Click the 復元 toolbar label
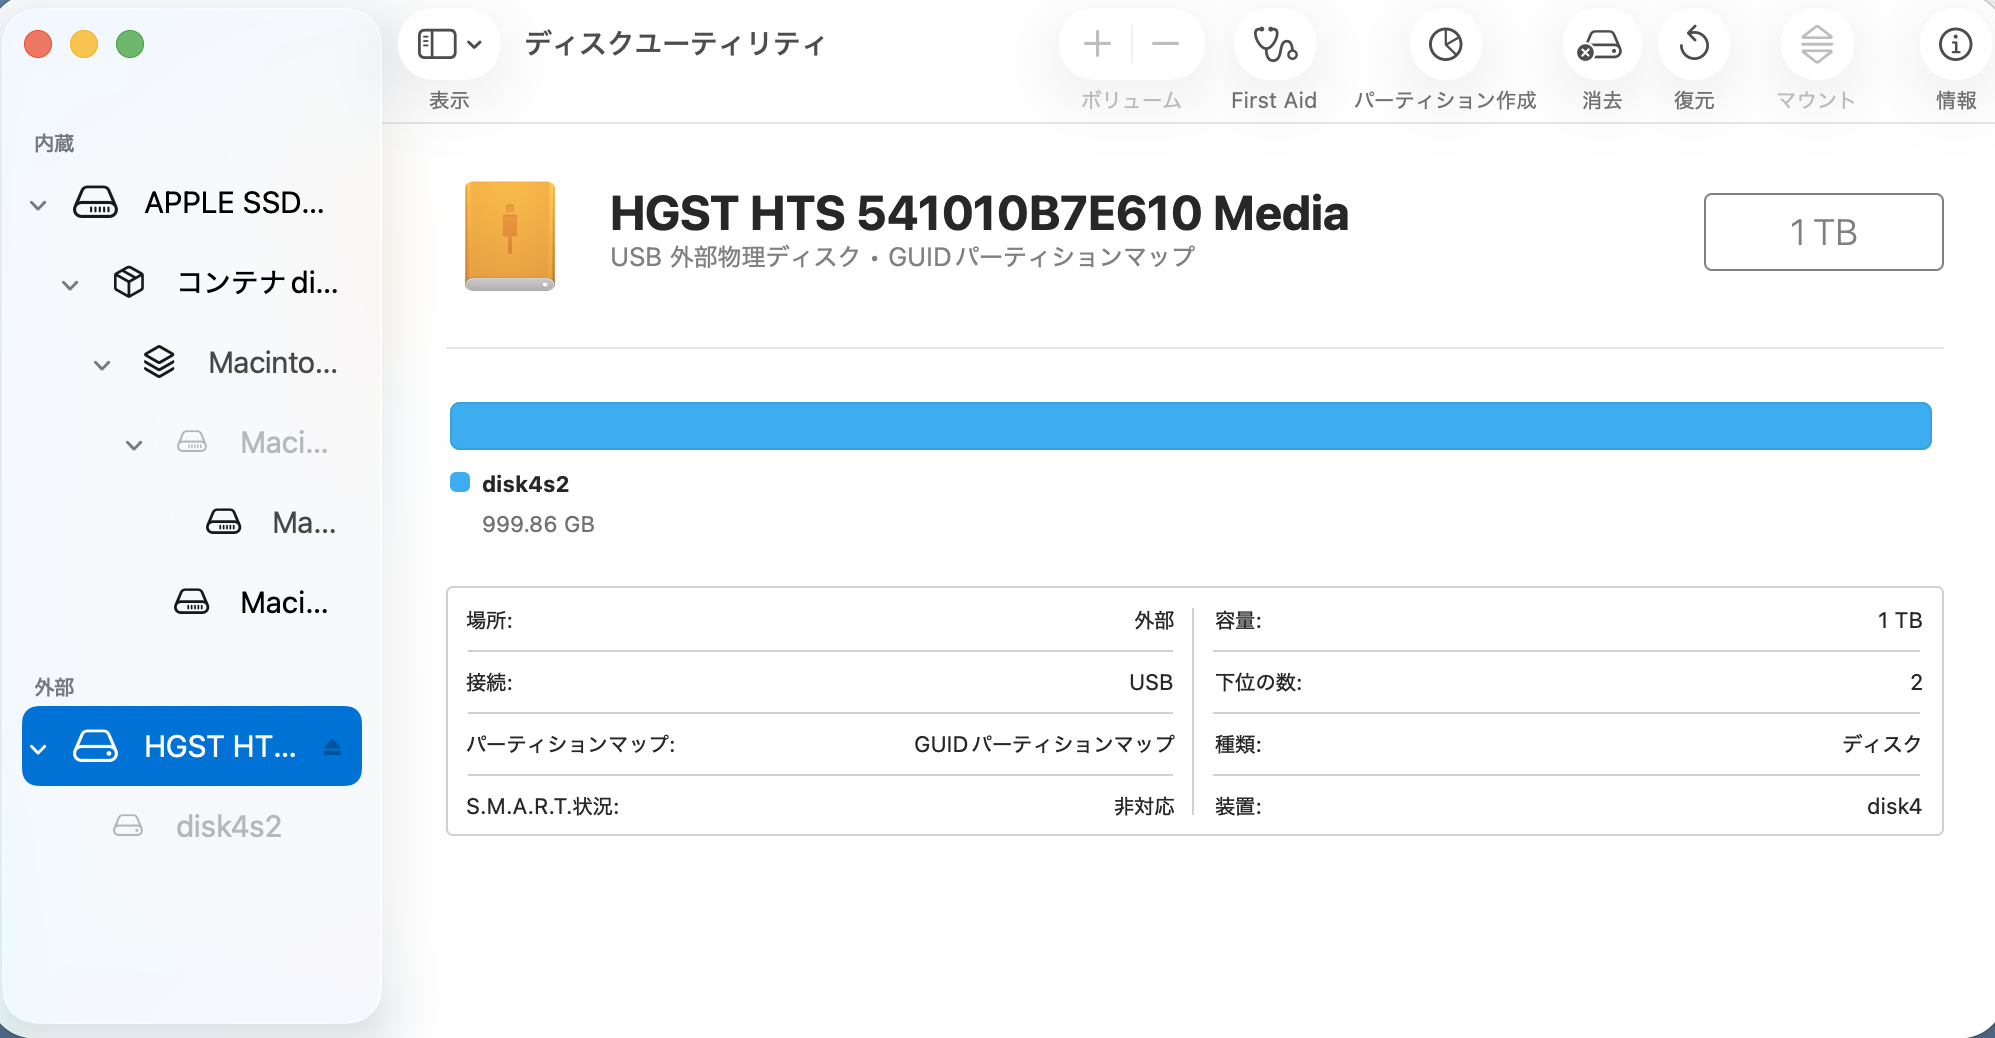 [1694, 101]
